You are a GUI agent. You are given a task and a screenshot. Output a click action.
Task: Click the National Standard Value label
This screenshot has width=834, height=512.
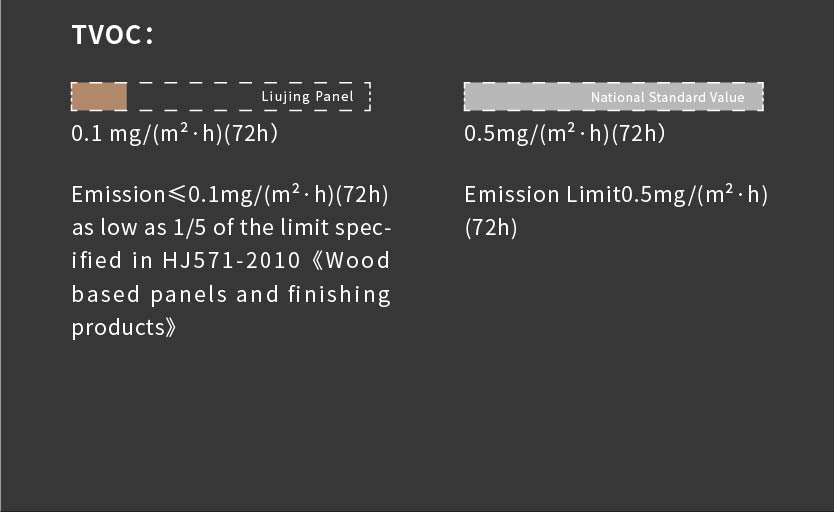tap(667, 97)
